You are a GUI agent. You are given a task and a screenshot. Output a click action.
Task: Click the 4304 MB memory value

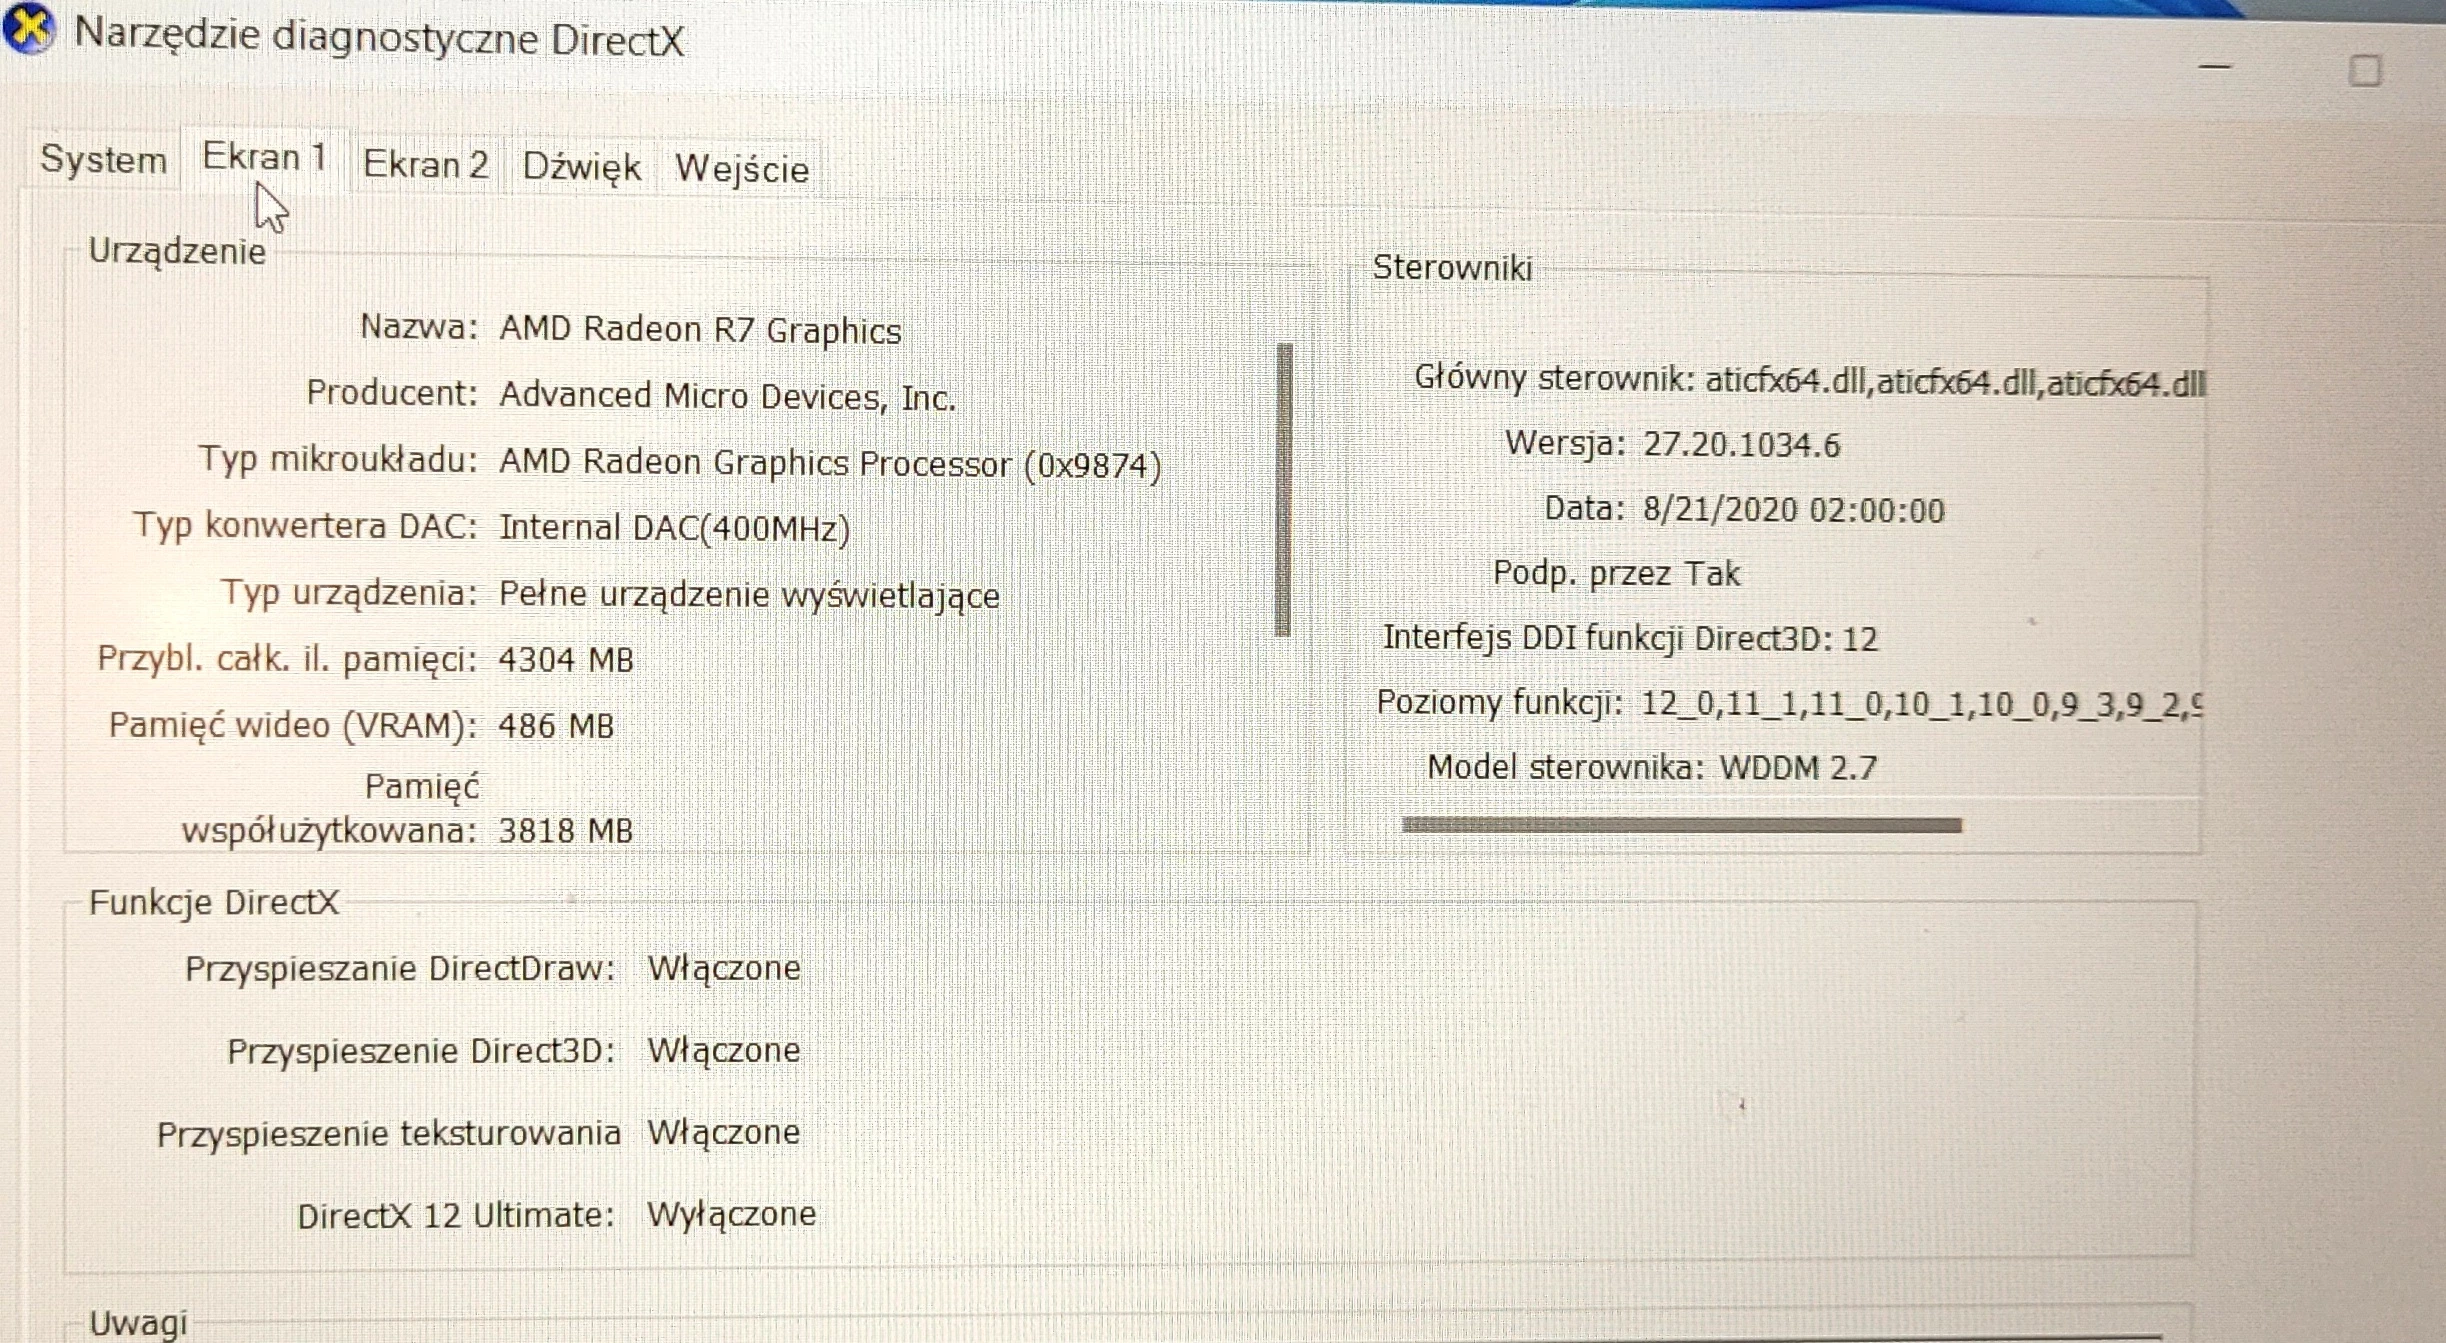566,660
